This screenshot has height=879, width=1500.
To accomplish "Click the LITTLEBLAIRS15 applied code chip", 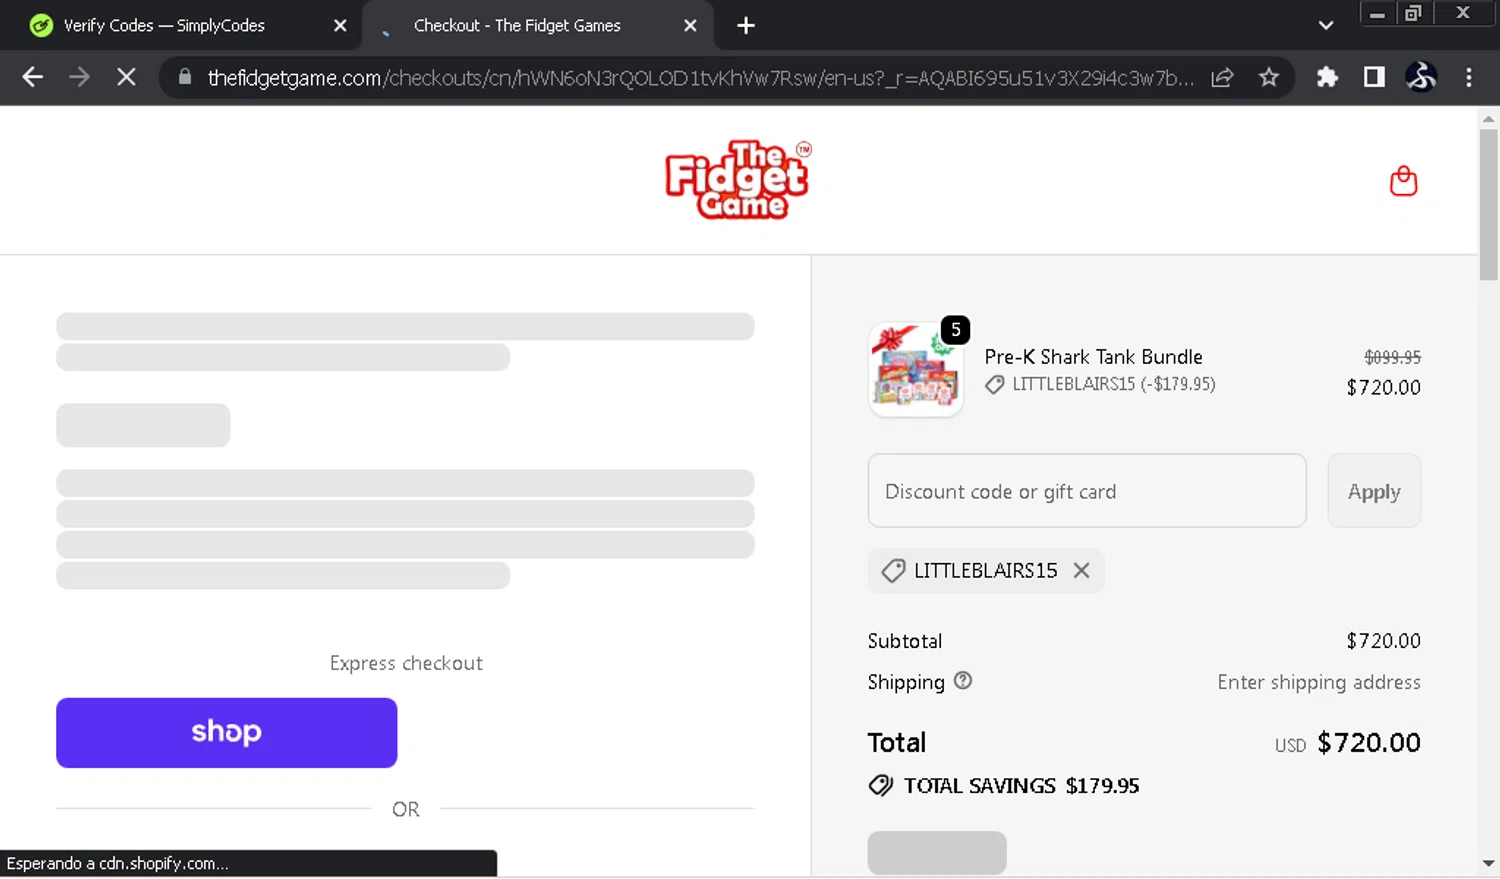I will point(986,571).
